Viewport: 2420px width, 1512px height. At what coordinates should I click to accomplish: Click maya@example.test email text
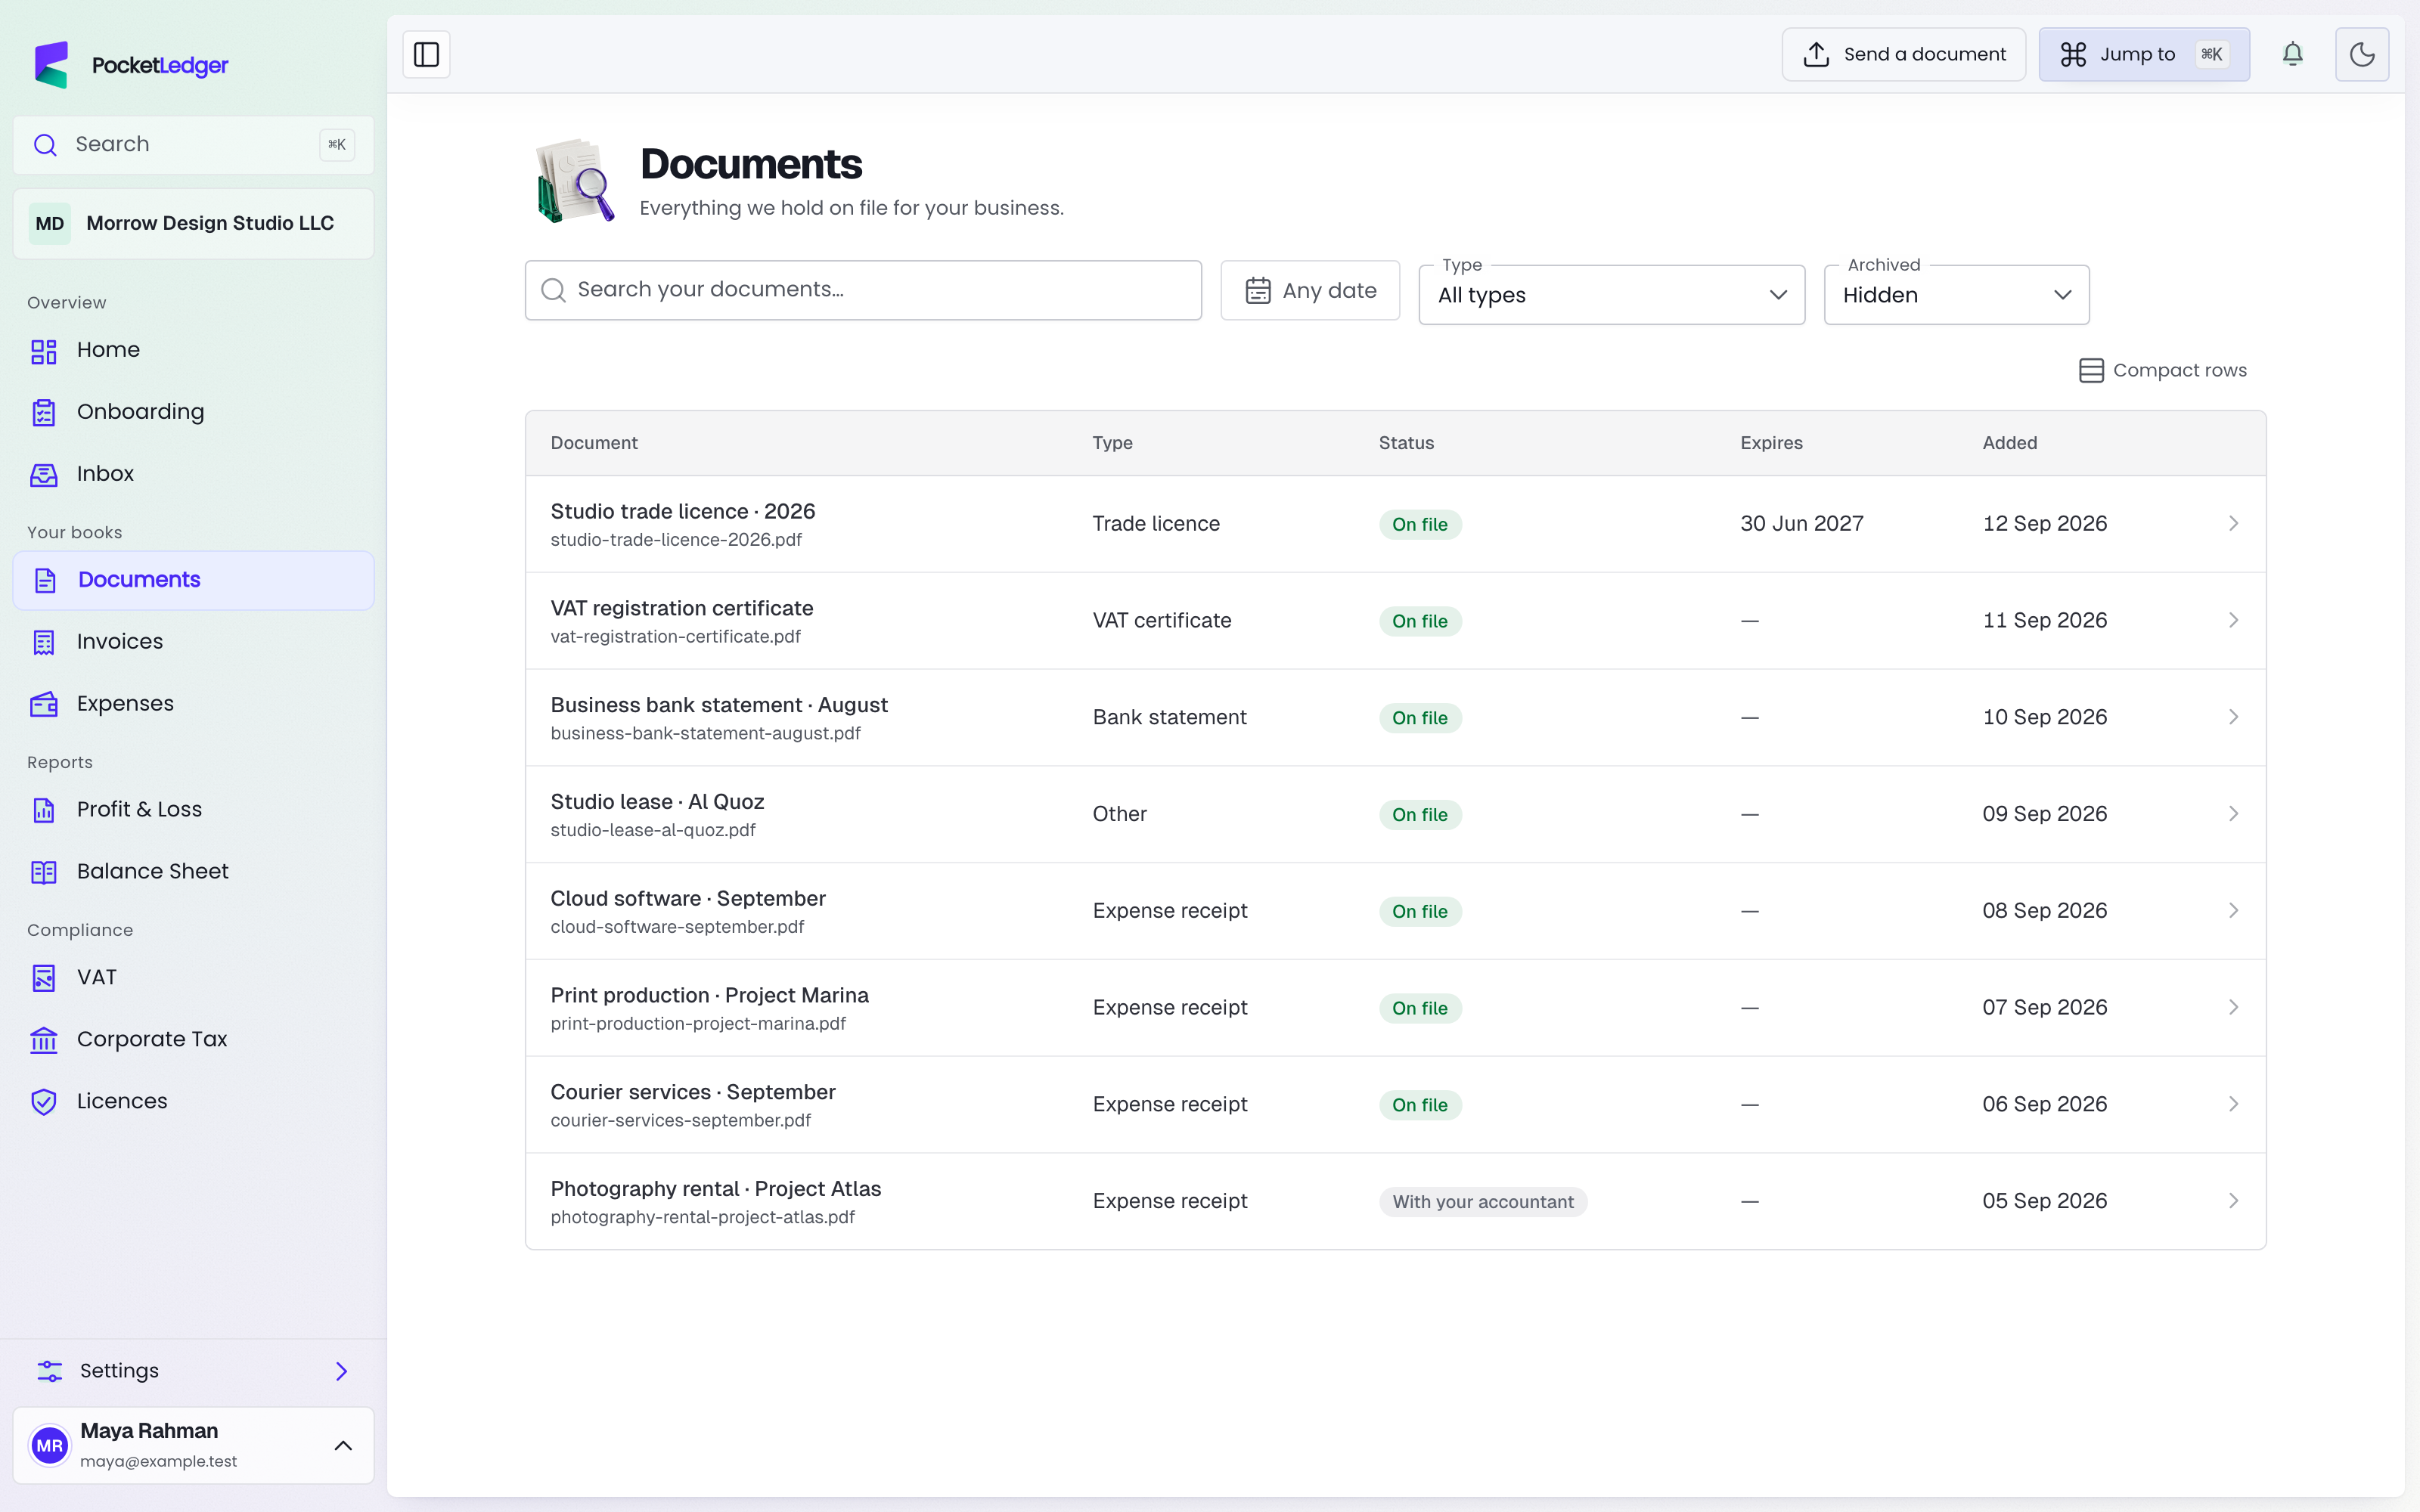158,1461
